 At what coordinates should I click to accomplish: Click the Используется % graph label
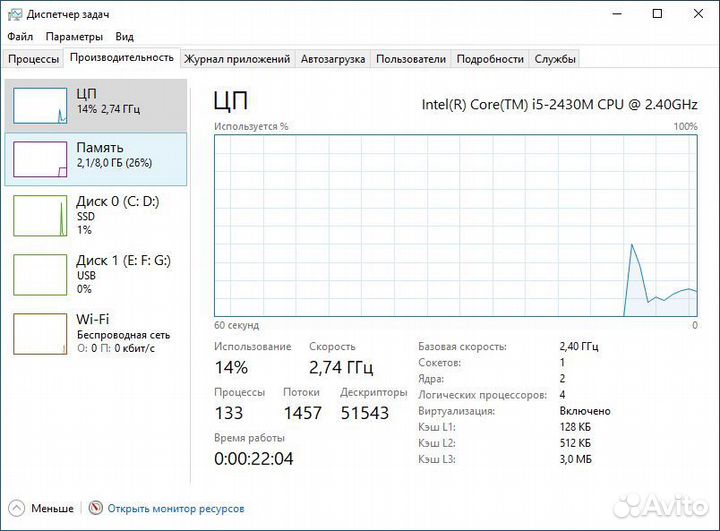pos(251,126)
